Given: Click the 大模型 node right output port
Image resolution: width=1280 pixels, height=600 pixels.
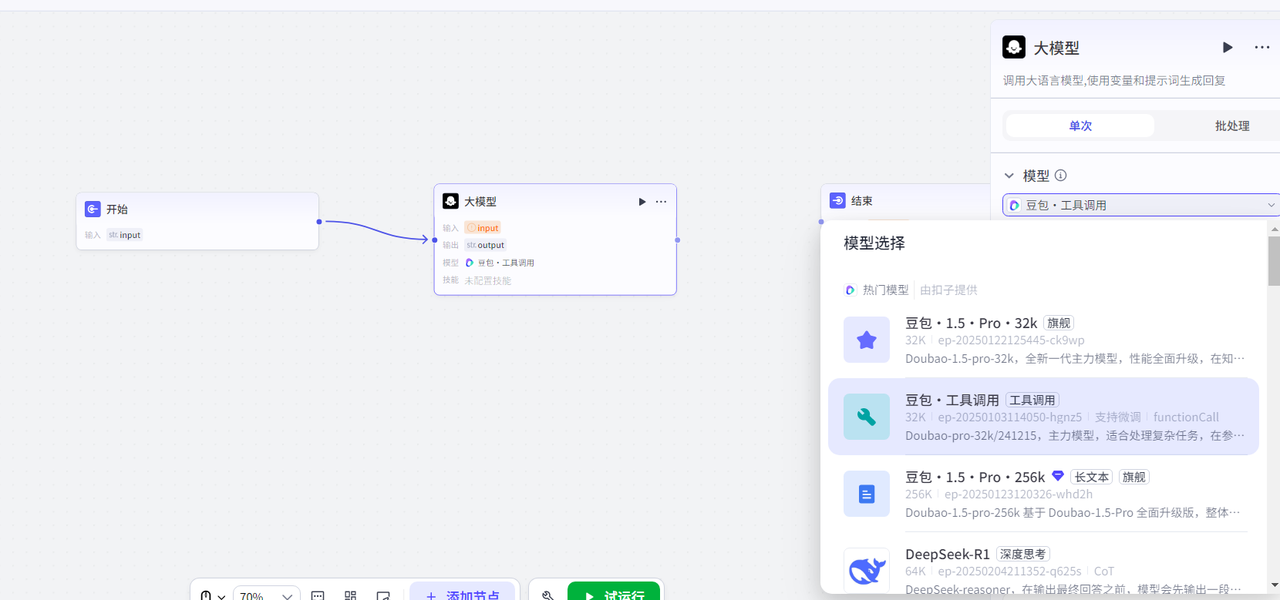Looking at the screenshot, I should pos(677,240).
